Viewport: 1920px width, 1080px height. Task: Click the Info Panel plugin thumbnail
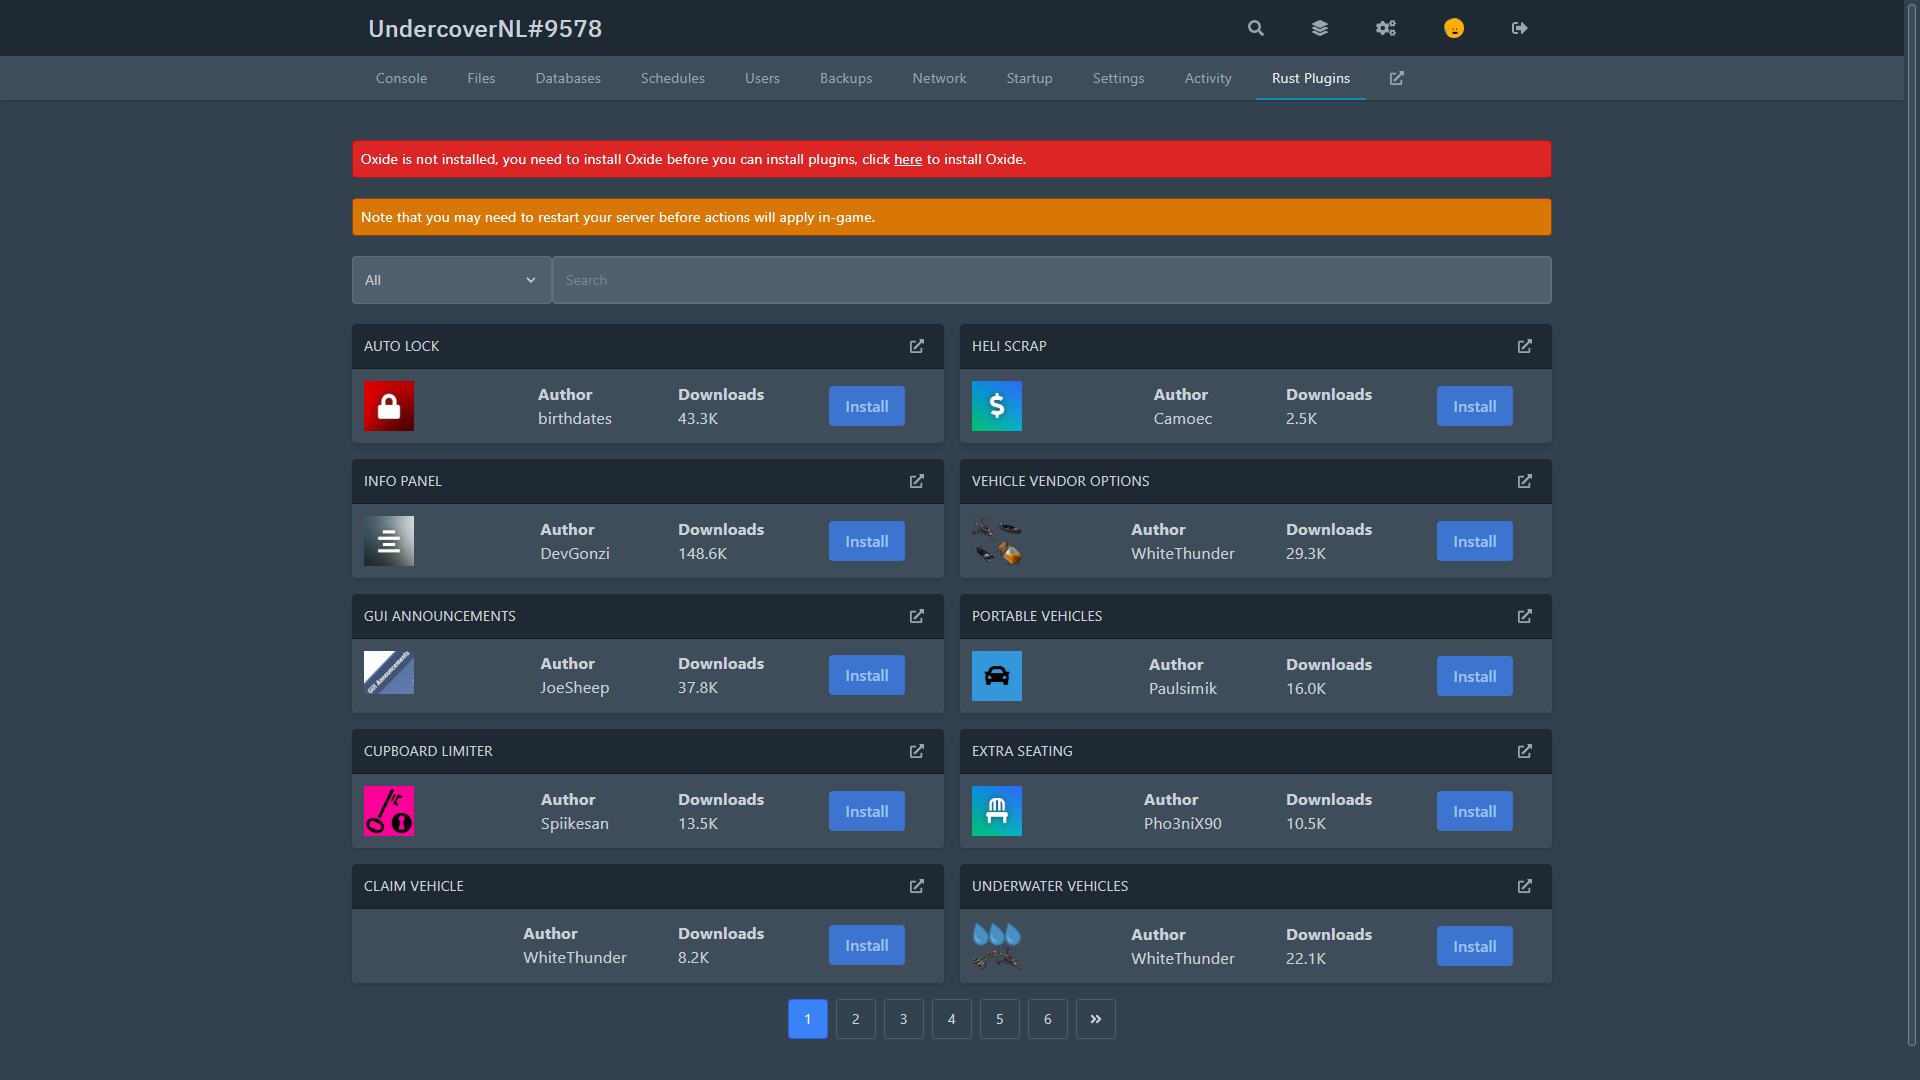pos(389,541)
